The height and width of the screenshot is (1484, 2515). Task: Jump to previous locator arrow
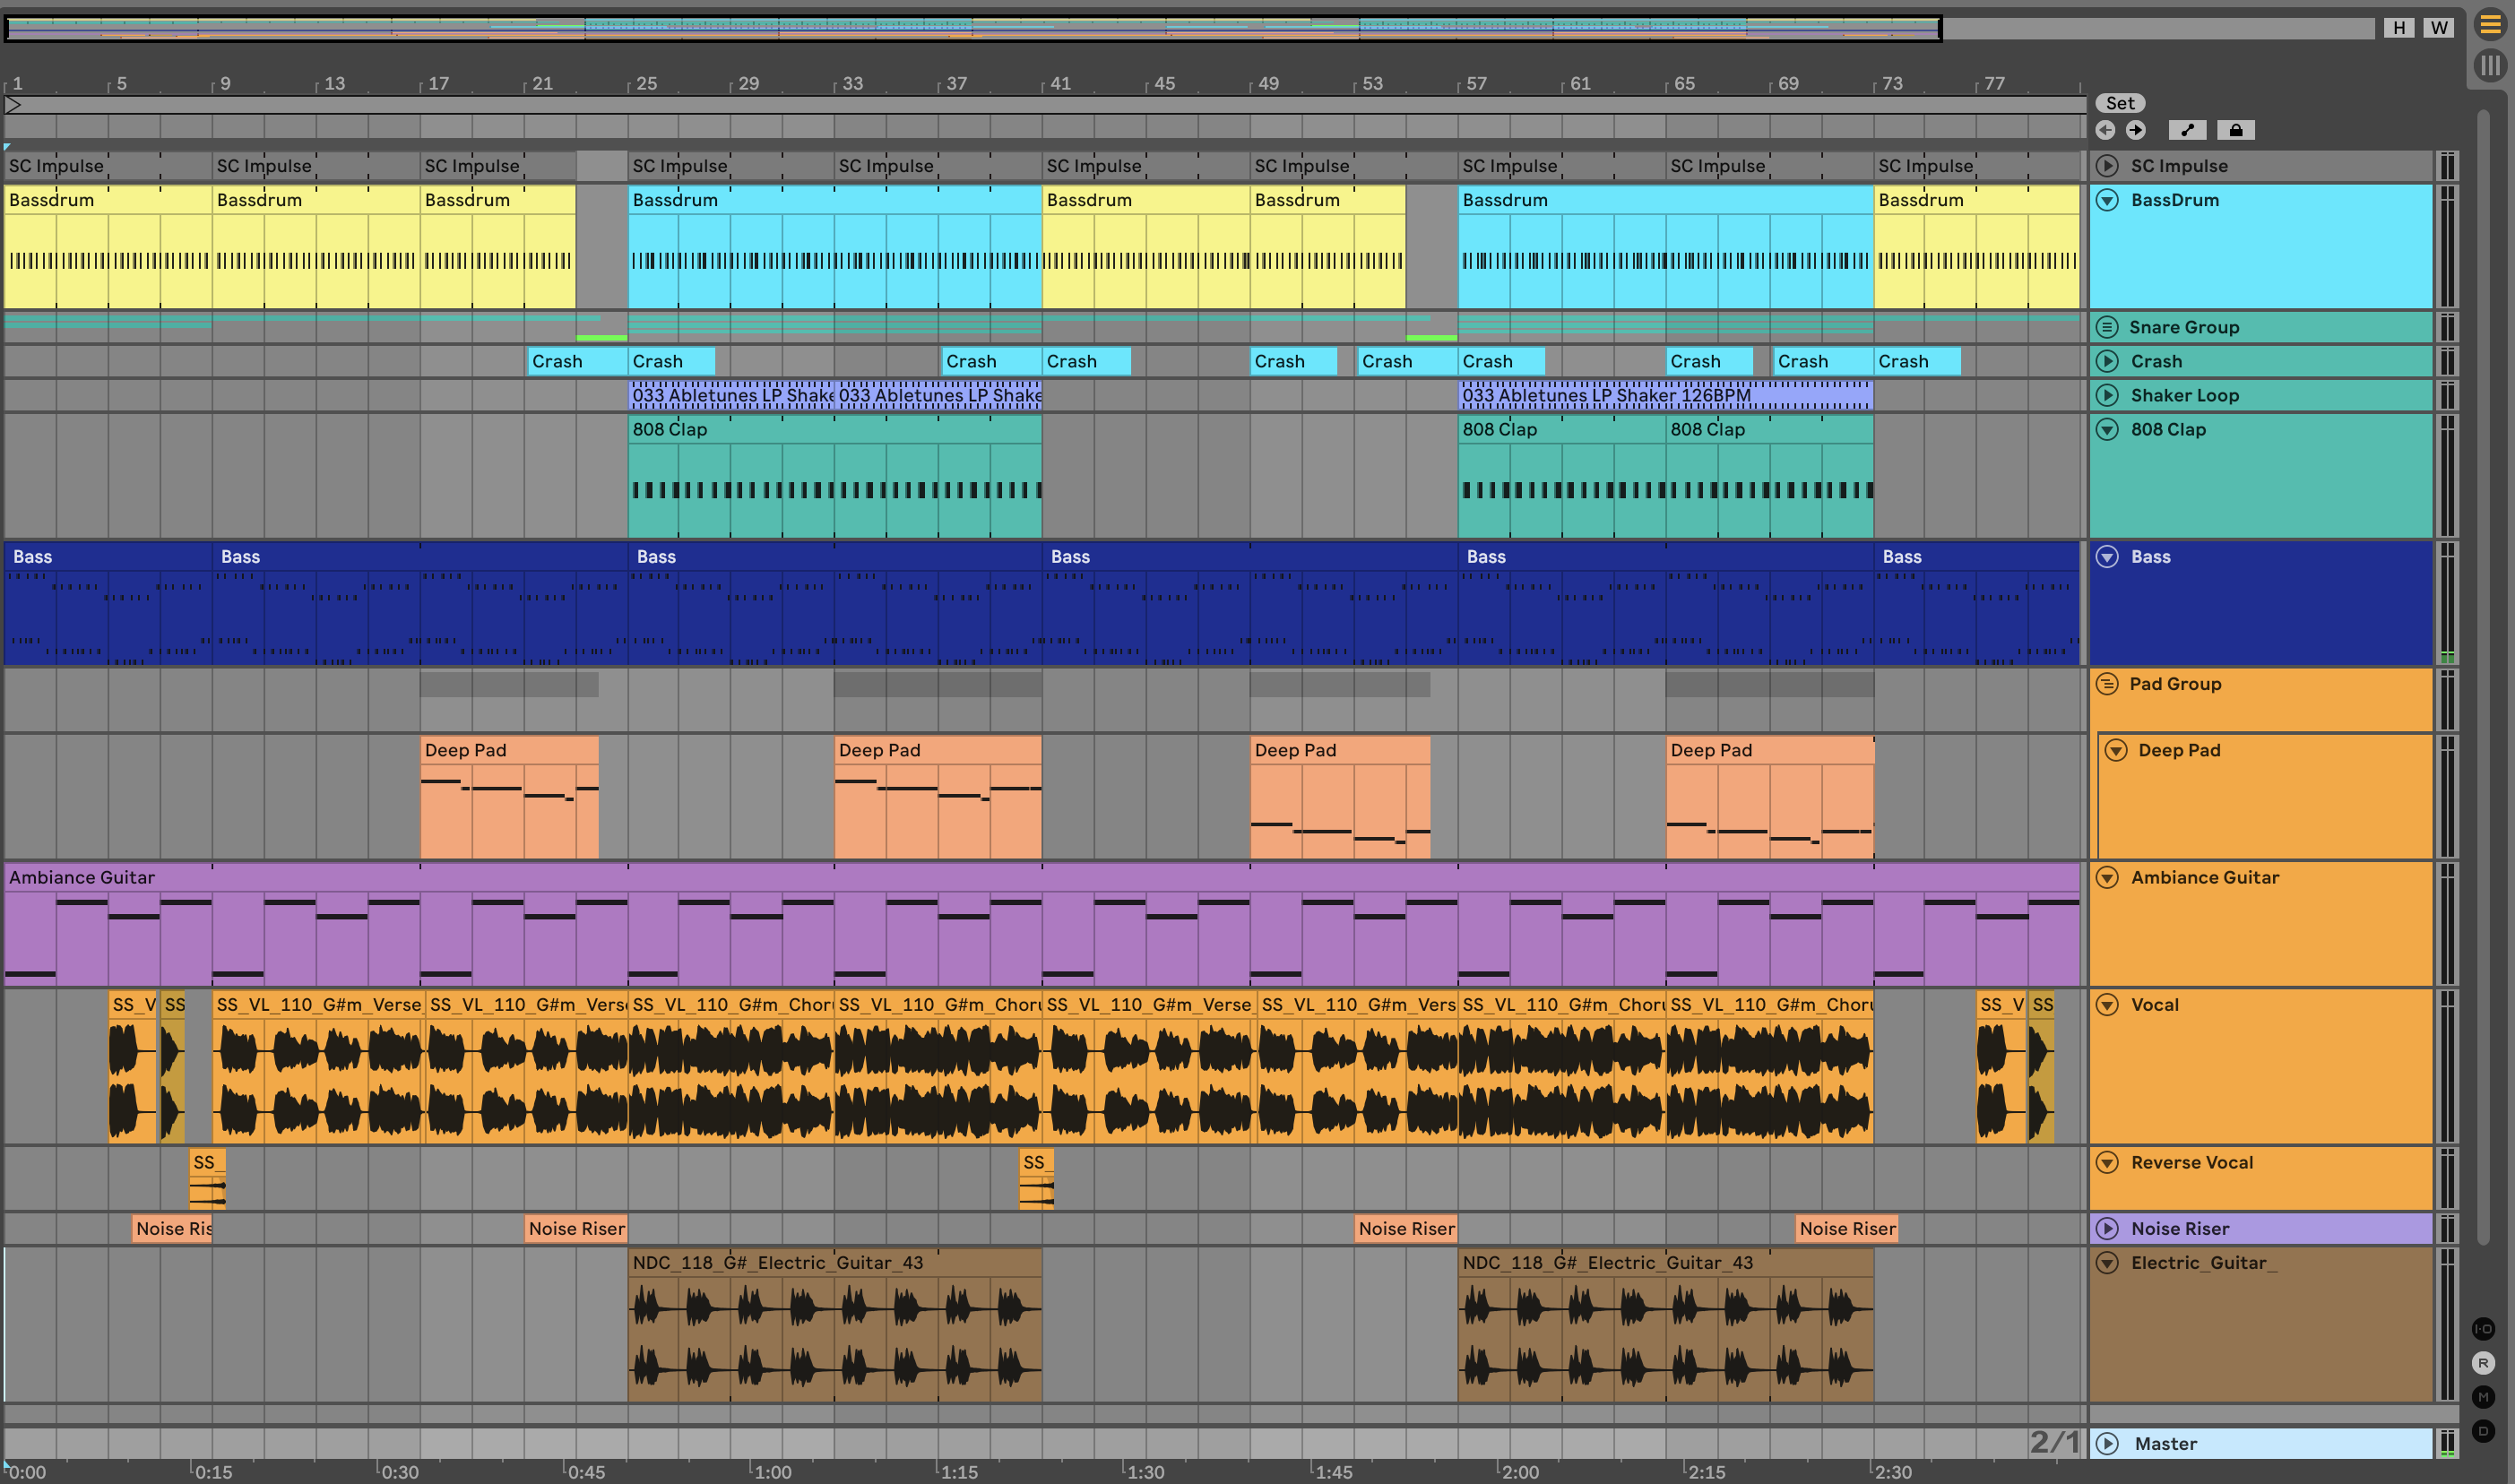pos(2105,130)
